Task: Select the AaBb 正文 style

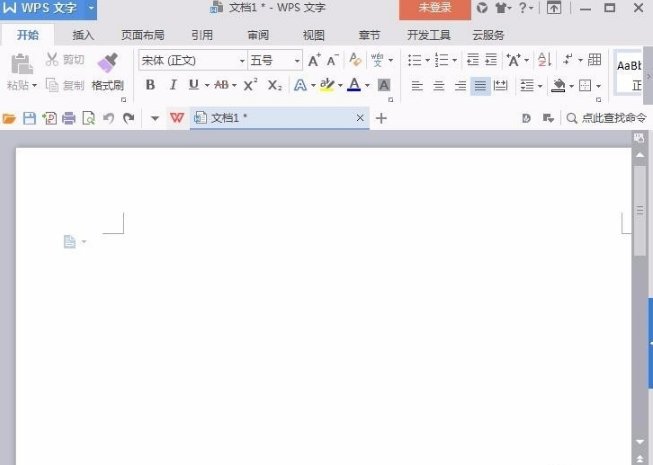Action: 628,74
